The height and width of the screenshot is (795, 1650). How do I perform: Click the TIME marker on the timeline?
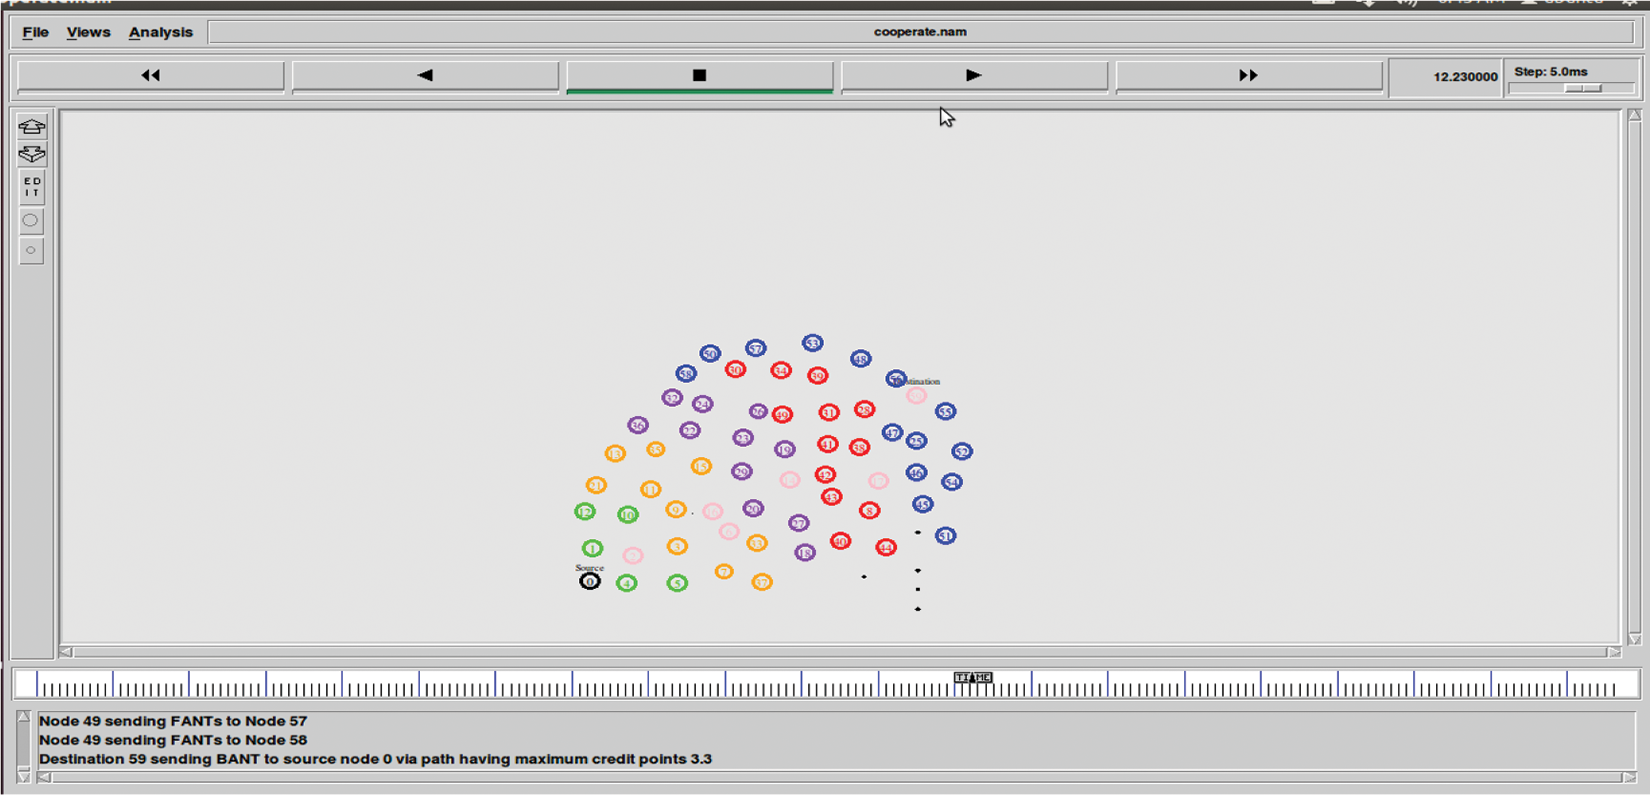pos(972,678)
